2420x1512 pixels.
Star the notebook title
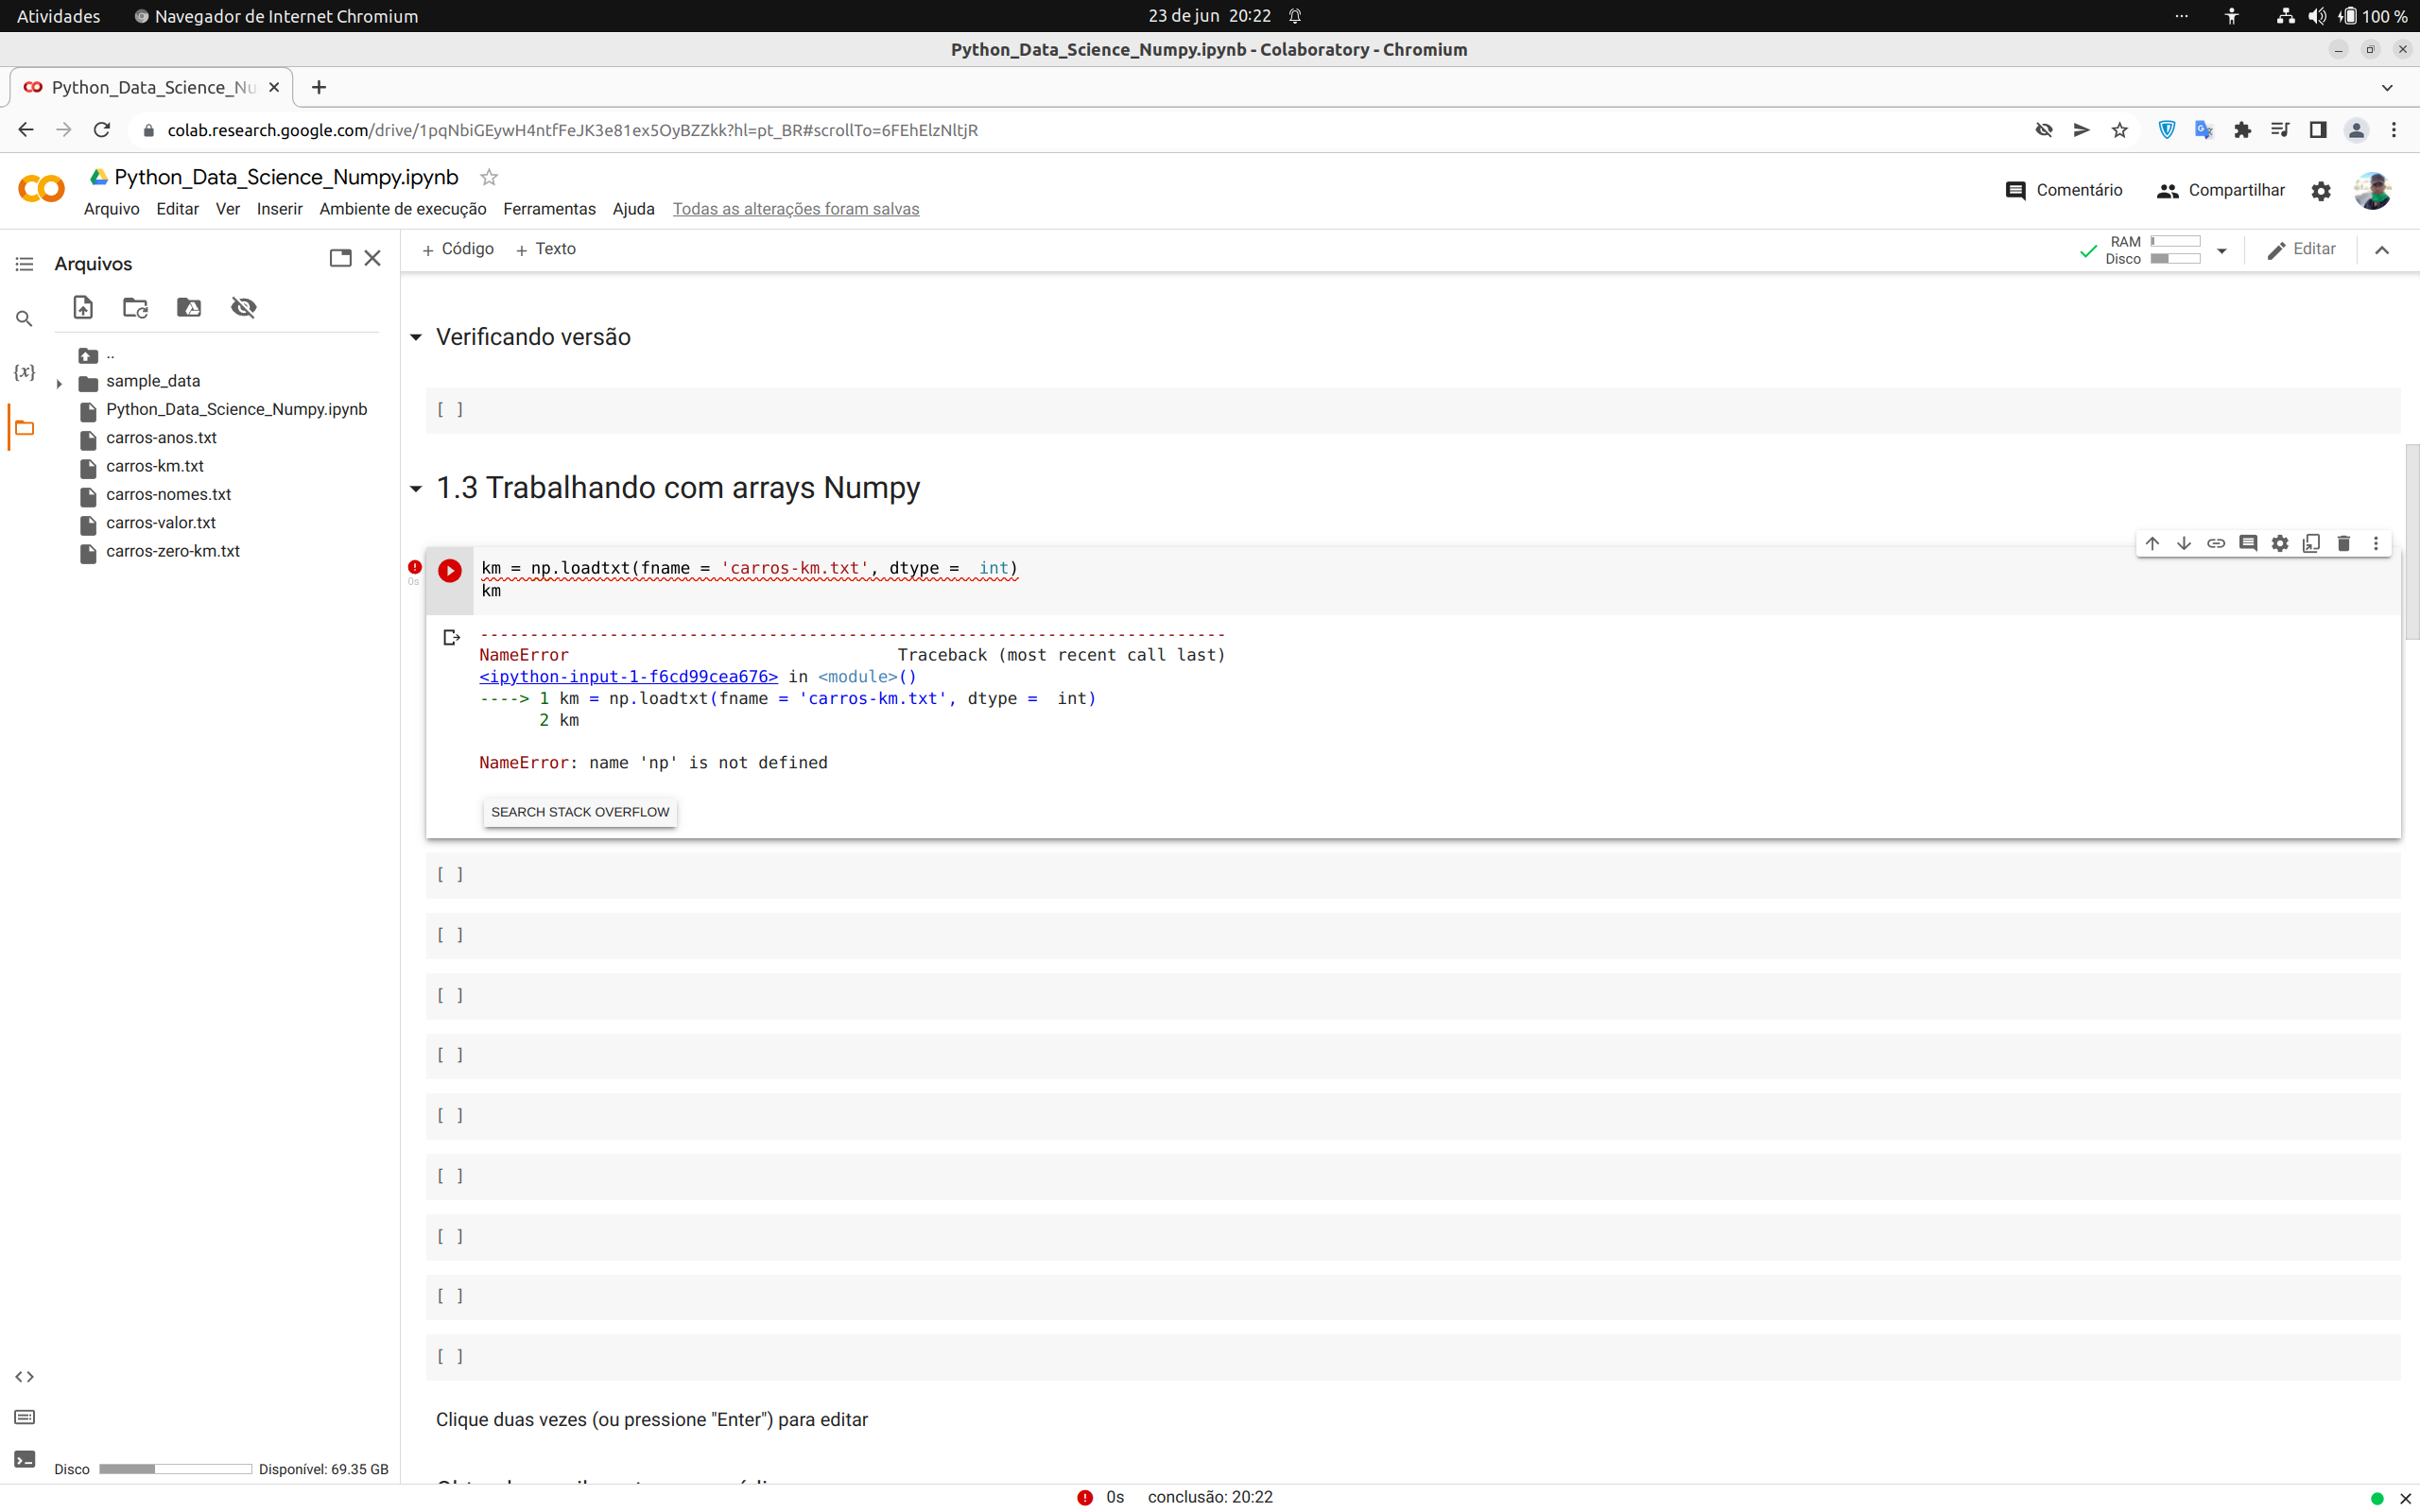pyautogui.click(x=489, y=177)
